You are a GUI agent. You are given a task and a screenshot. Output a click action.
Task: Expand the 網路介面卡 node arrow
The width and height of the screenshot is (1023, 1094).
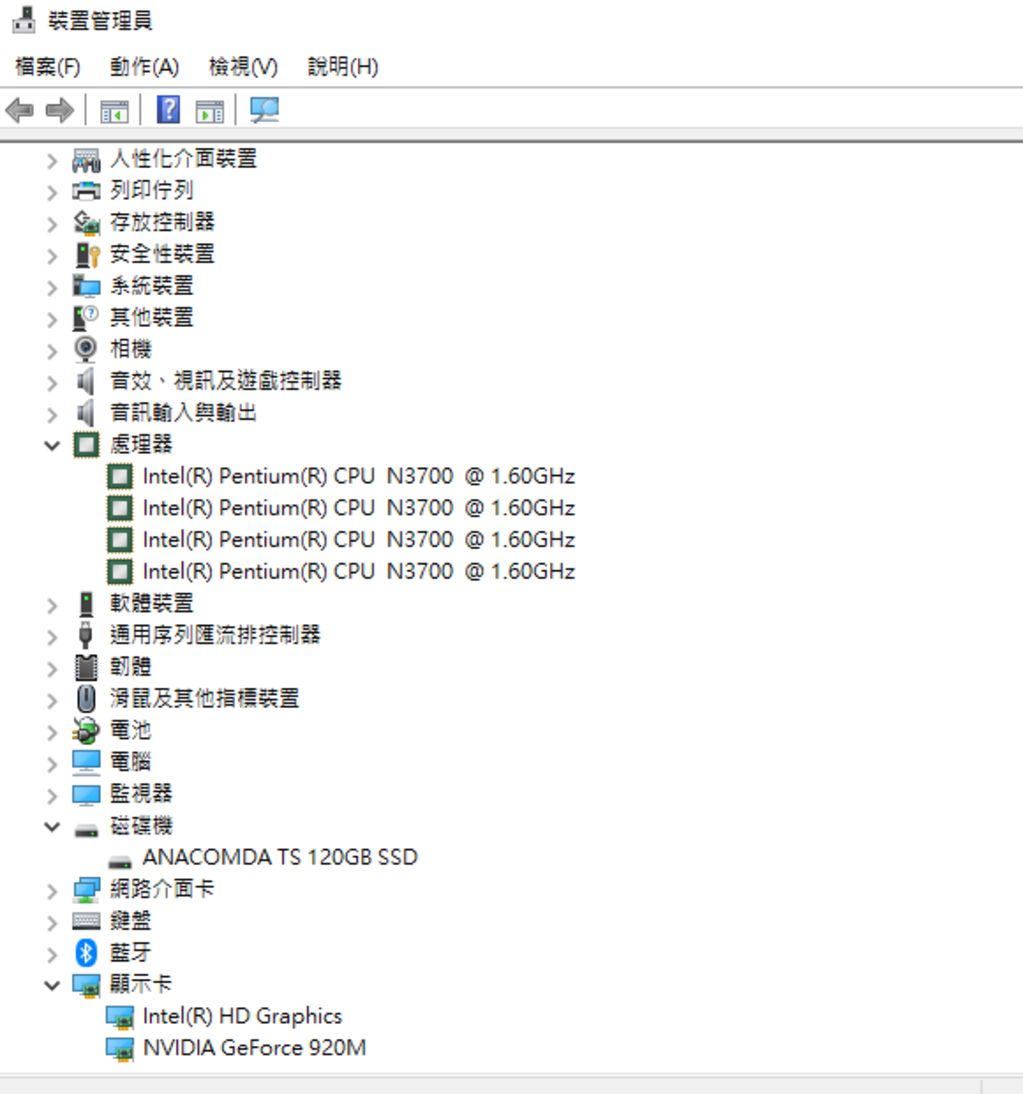[52, 891]
